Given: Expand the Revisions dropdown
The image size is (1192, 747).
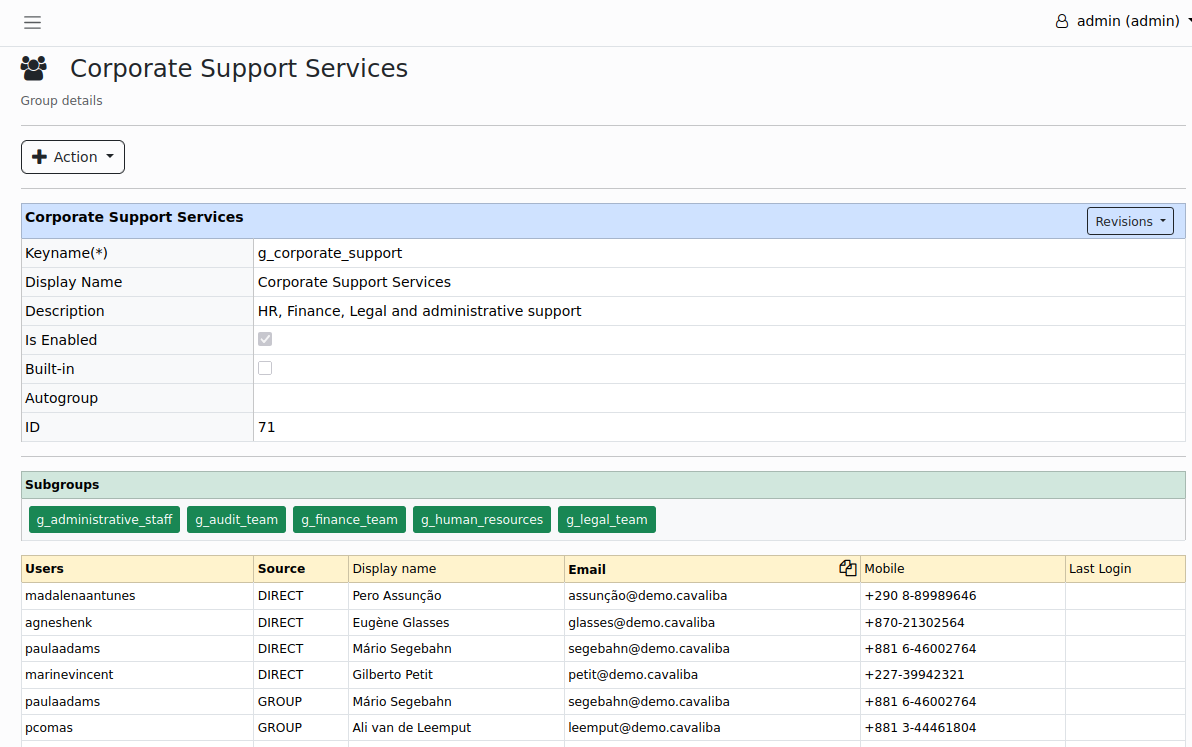Looking at the screenshot, I should (x=1129, y=221).
